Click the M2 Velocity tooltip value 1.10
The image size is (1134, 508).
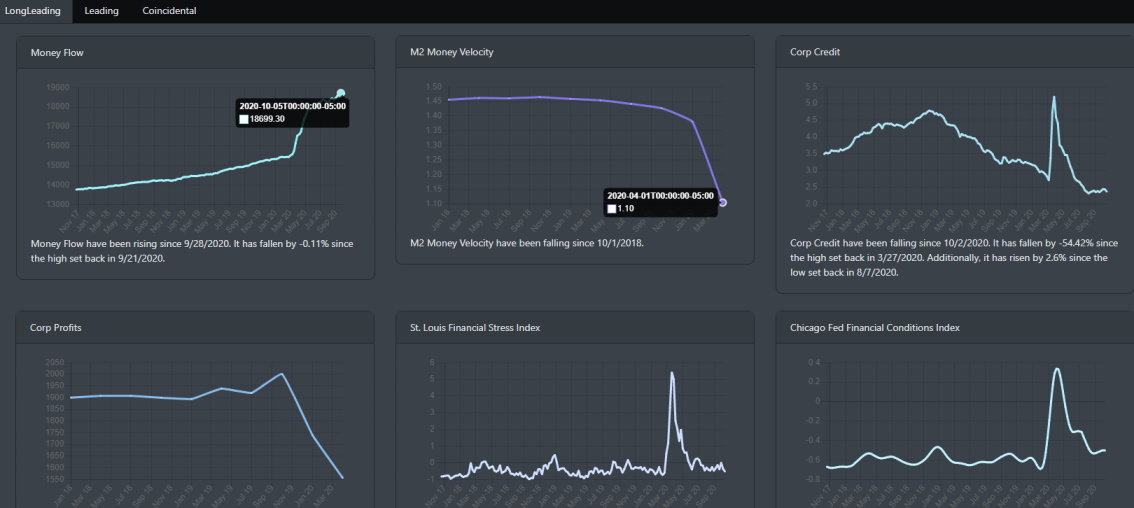pos(626,208)
